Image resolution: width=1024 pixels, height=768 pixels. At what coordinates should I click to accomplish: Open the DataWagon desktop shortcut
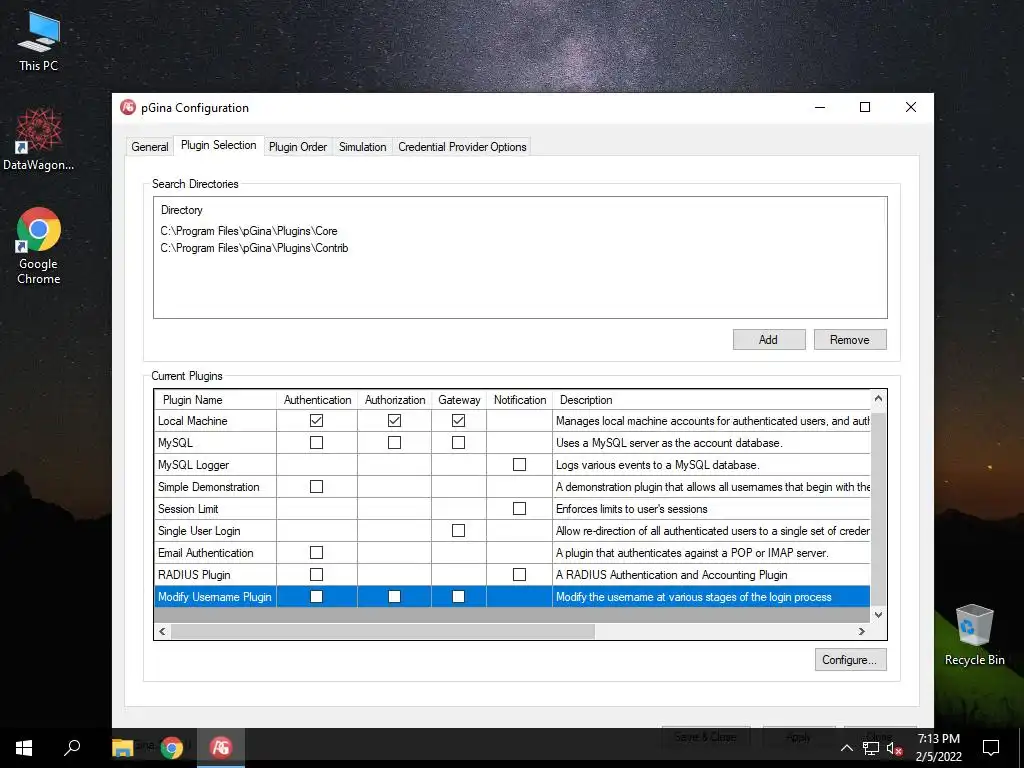[x=39, y=138]
